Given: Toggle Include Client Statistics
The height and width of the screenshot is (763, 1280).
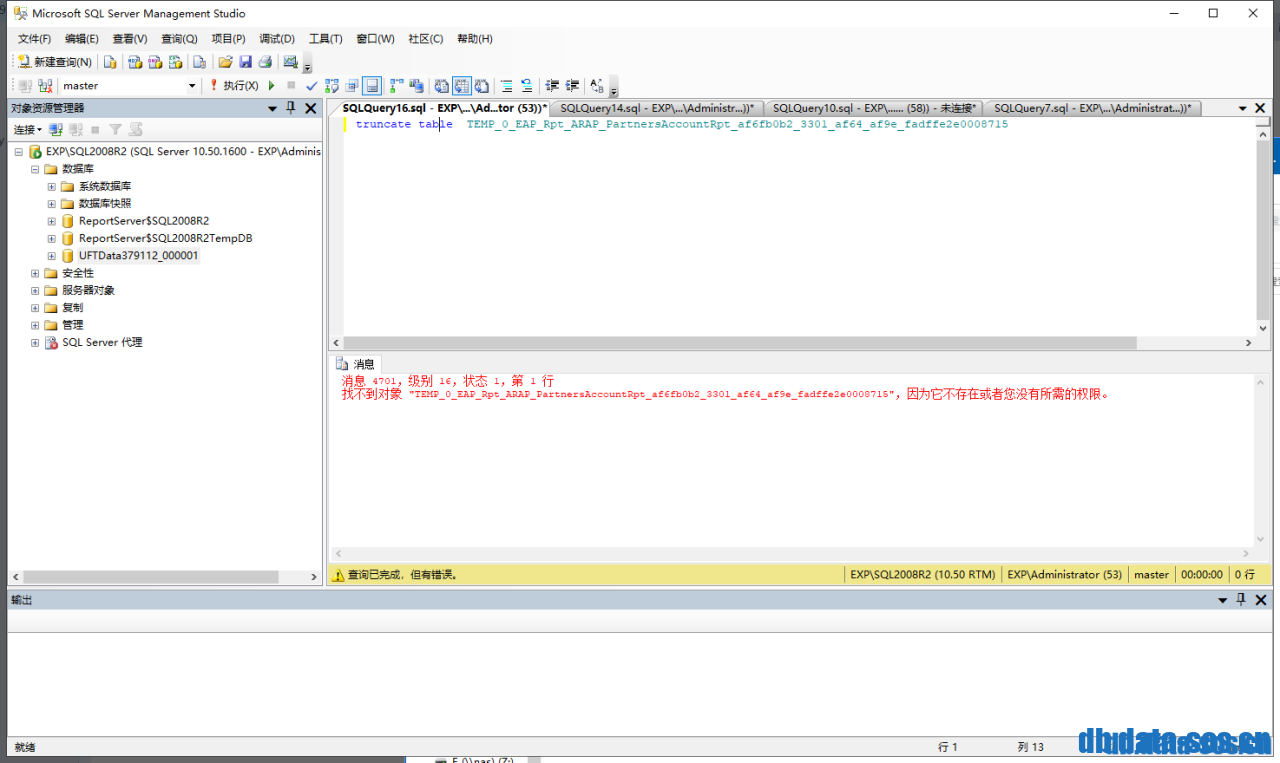Looking at the screenshot, I should click(416, 86).
